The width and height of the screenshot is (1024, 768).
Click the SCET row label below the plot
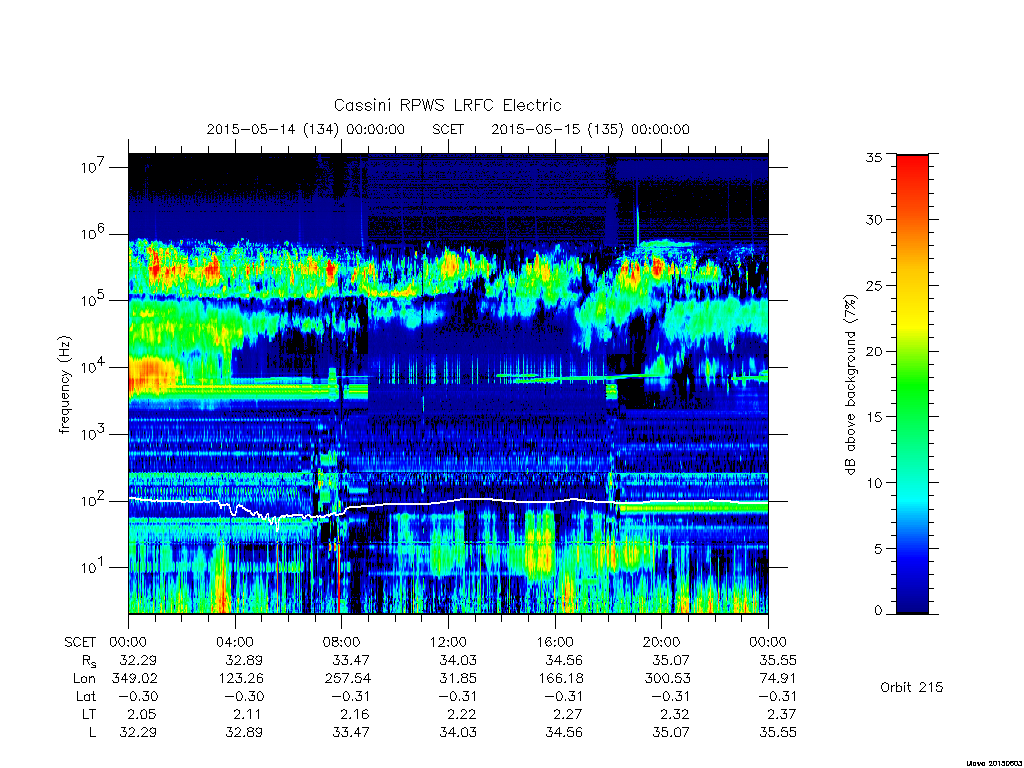80,642
